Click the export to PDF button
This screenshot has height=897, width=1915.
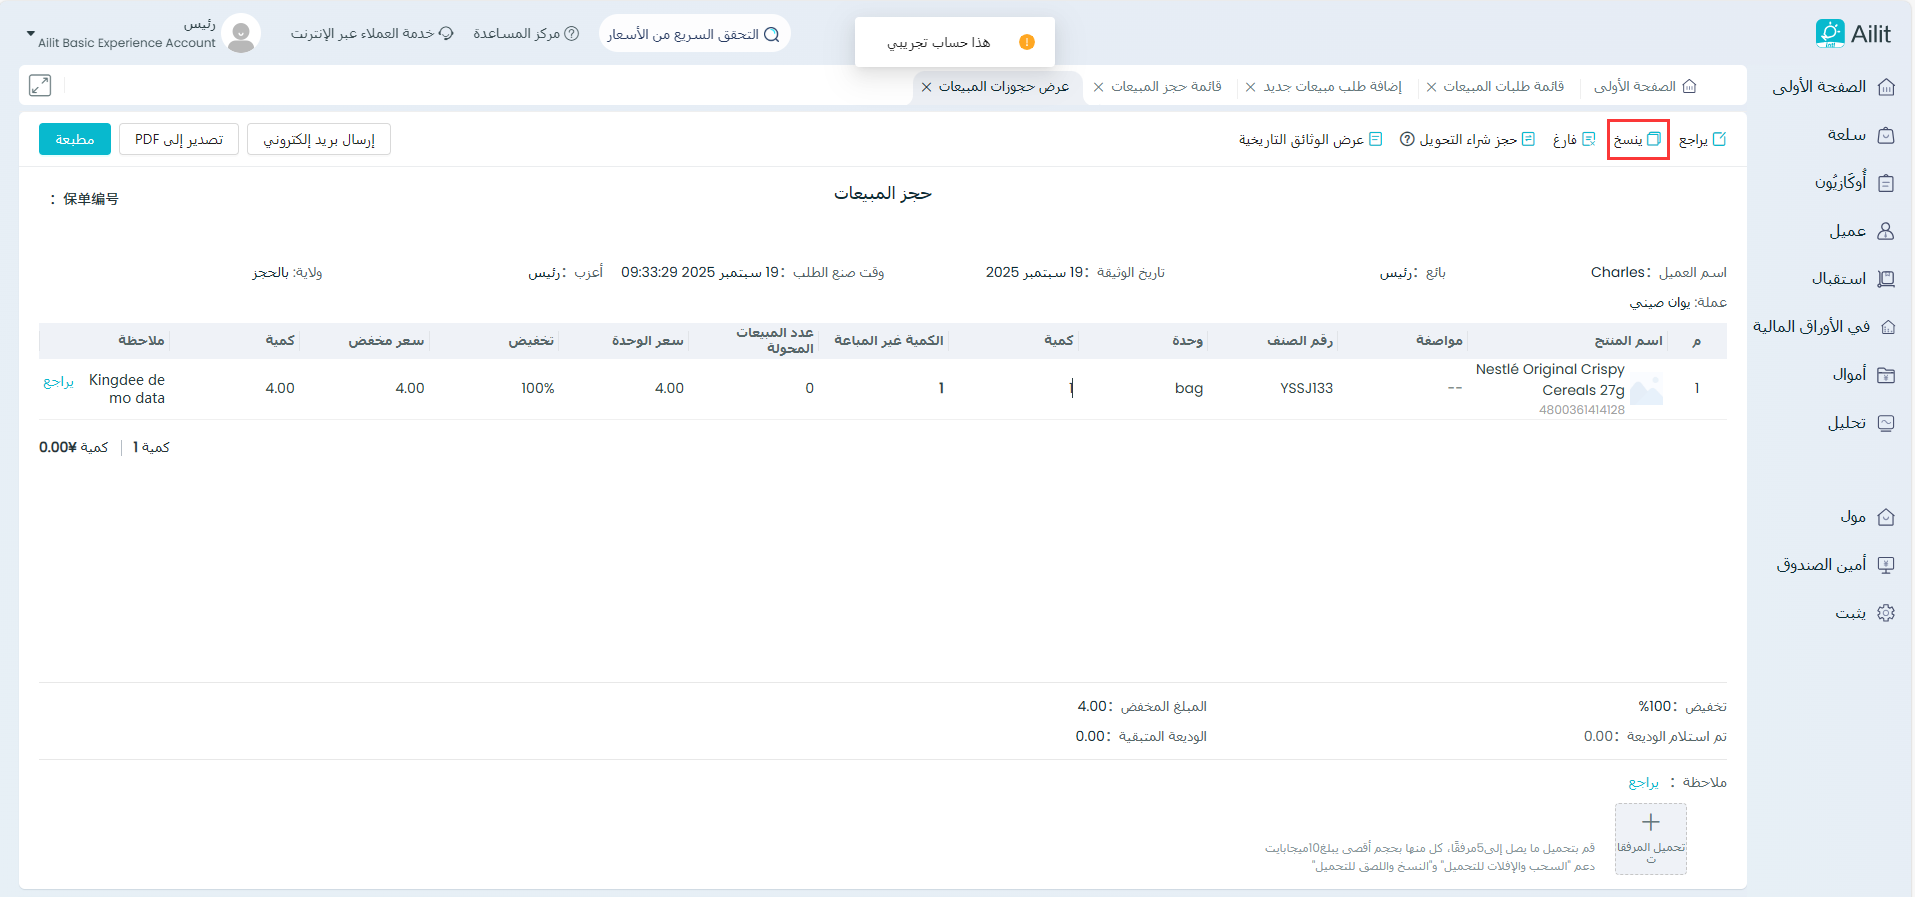pyautogui.click(x=179, y=139)
